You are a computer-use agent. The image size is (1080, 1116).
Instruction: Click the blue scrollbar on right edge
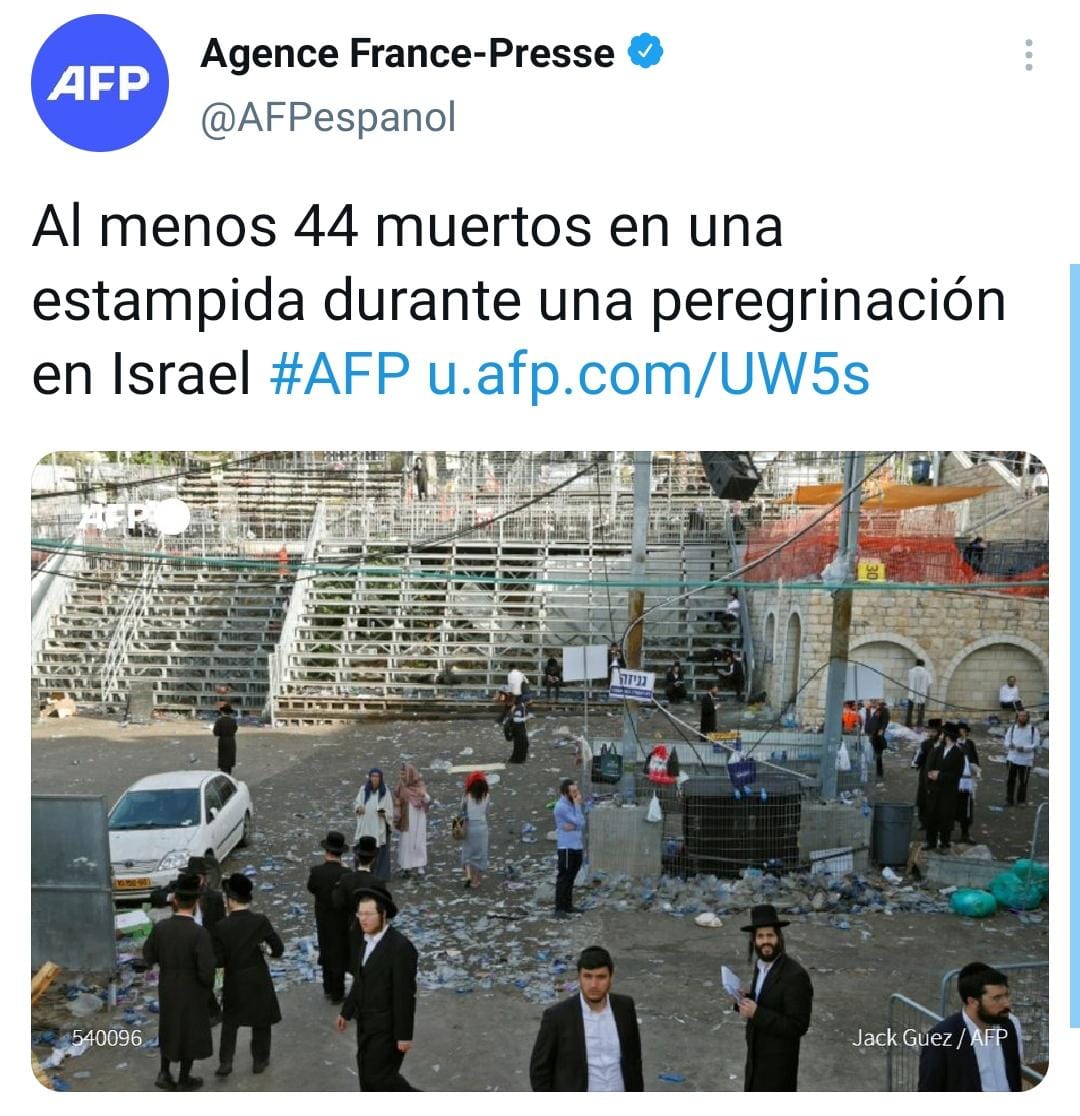(1074, 645)
